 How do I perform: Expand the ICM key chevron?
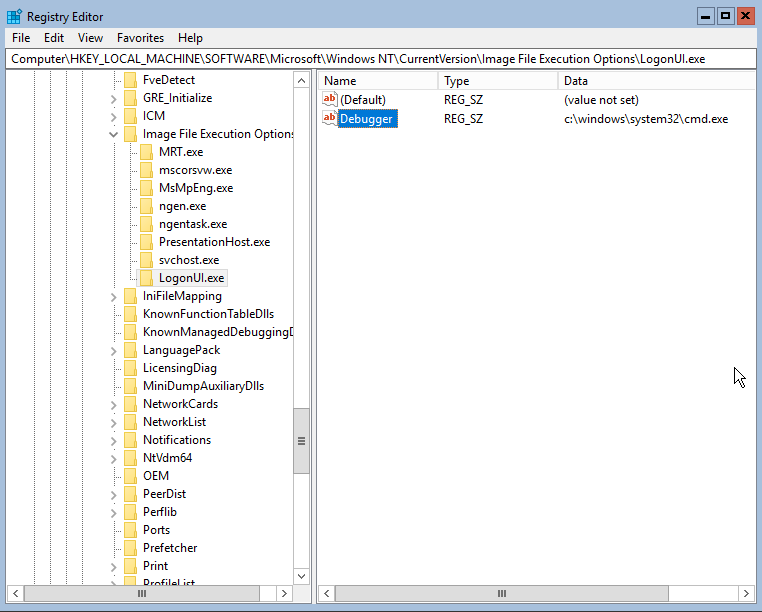point(114,117)
